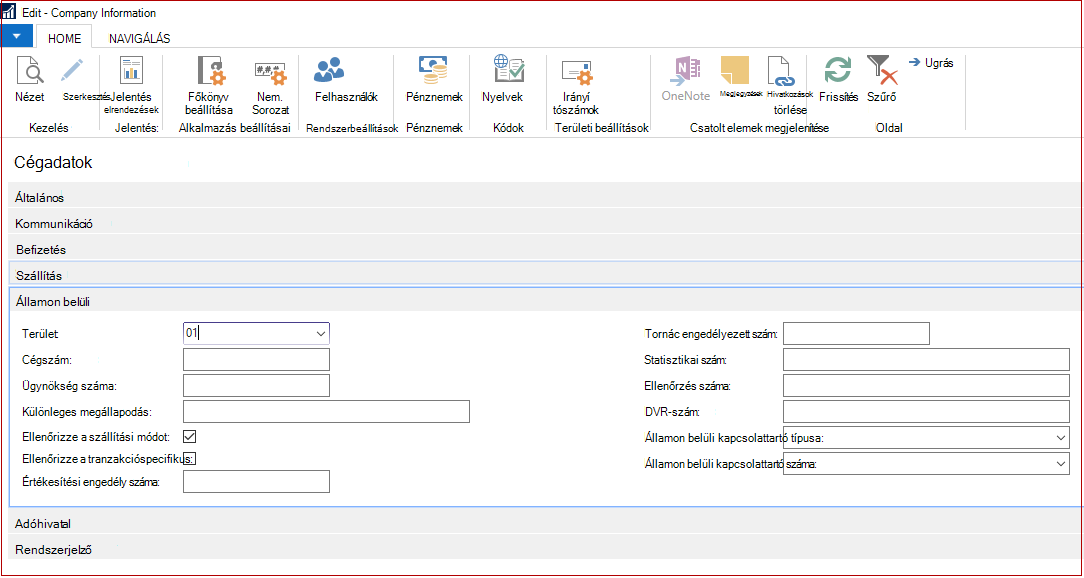Select the HOME ribbon tab

coord(64,39)
